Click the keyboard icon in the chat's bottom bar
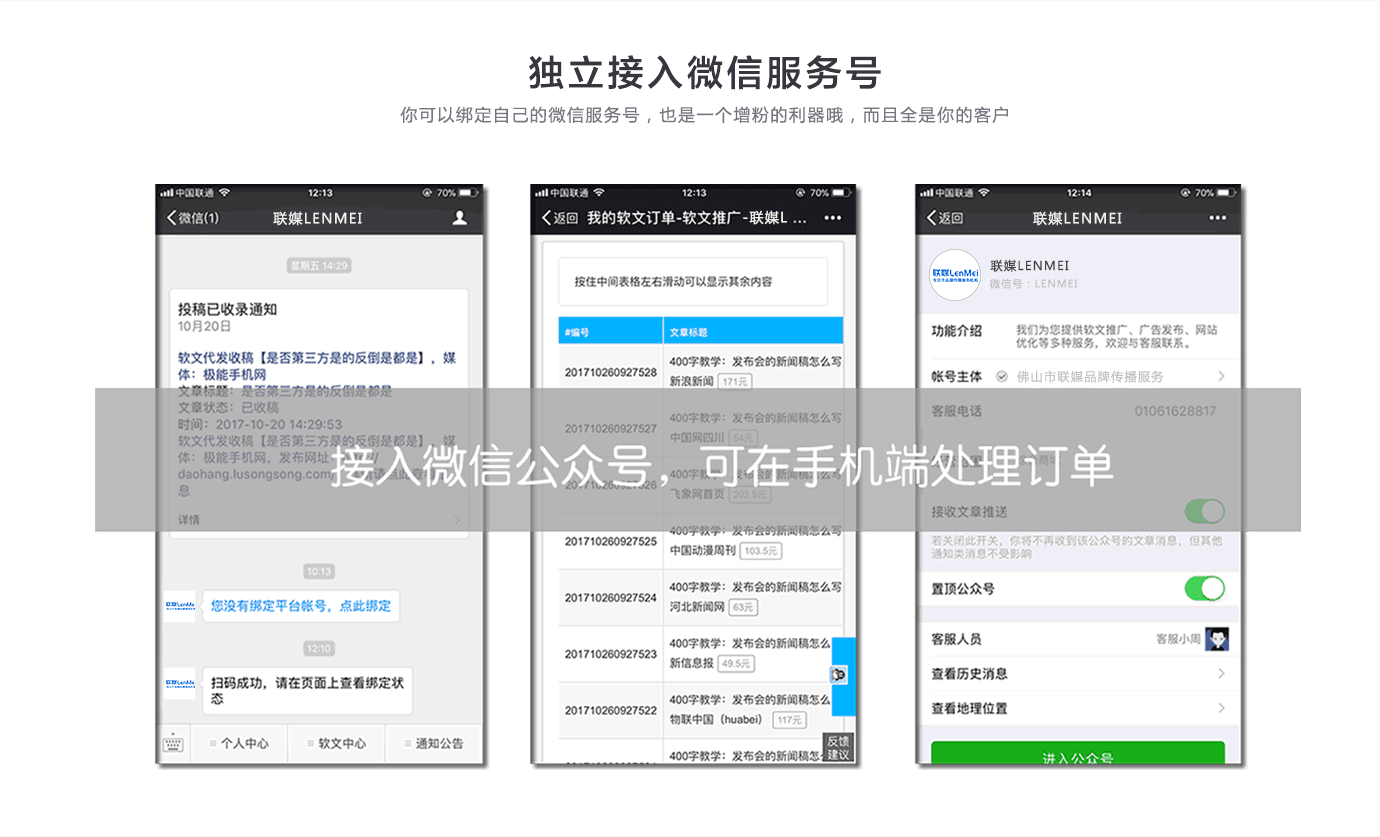This screenshot has width=1380, height=837. click(x=173, y=743)
